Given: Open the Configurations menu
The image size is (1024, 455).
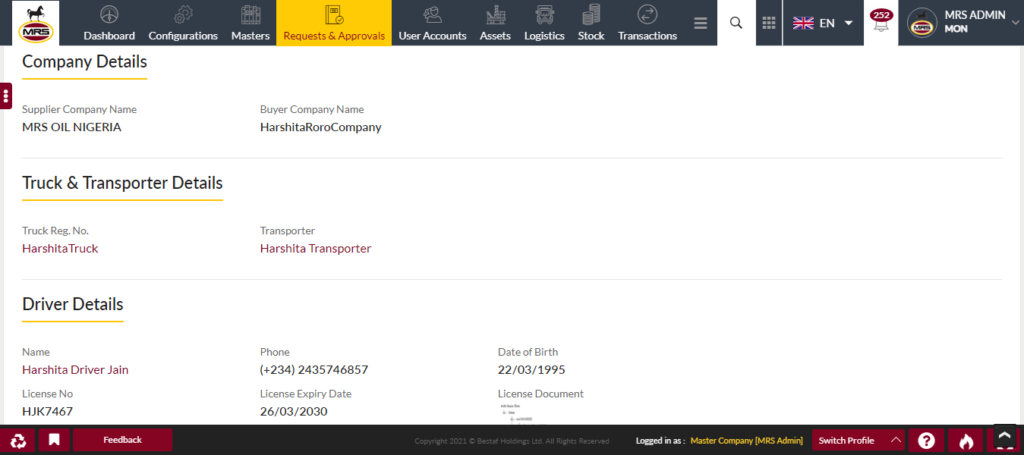Looking at the screenshot, I should [183, 23].
